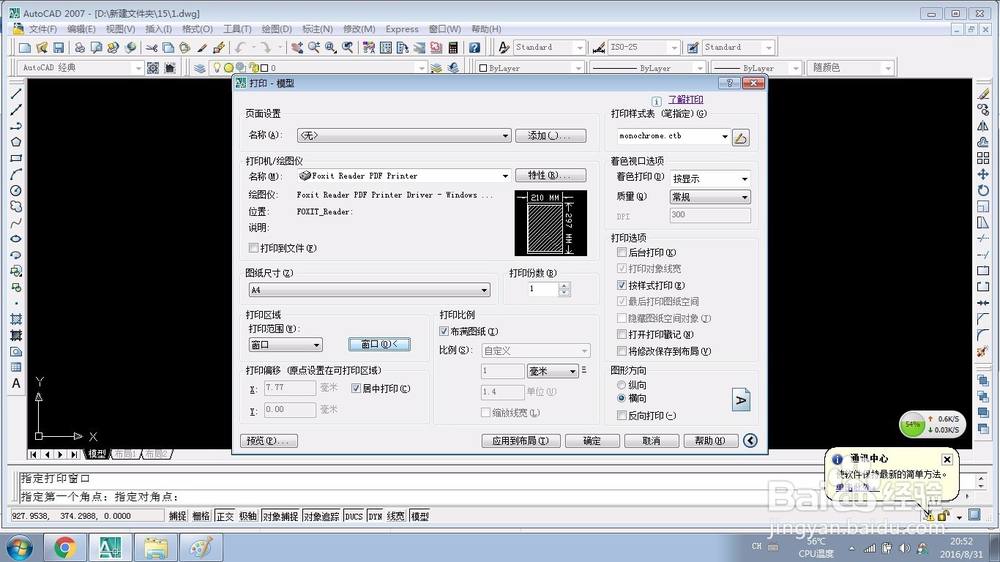Image resolution: width=1000 pixels, height=562 pixels.
Task: Toggle 正交 mode in status bar
Action: (x=224, y=516)
